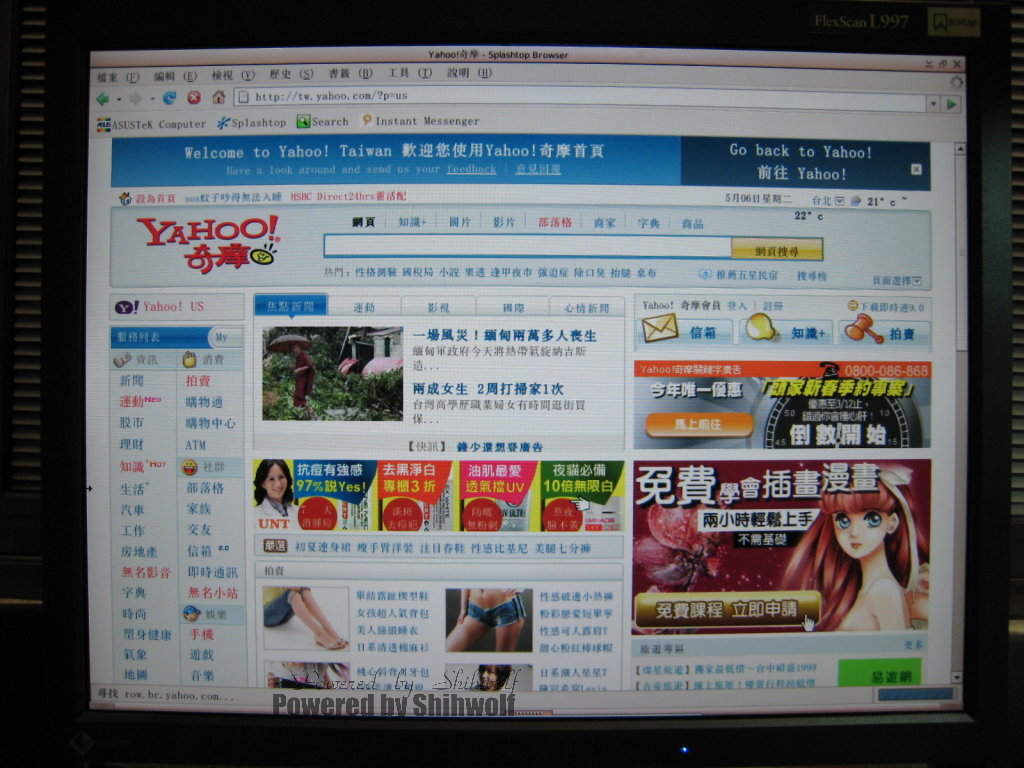This screenshot has width=1024, height=768.
Task: Open 知識+ via the light bulb icon
Action: pyautogui.click(x=761, y=328)
